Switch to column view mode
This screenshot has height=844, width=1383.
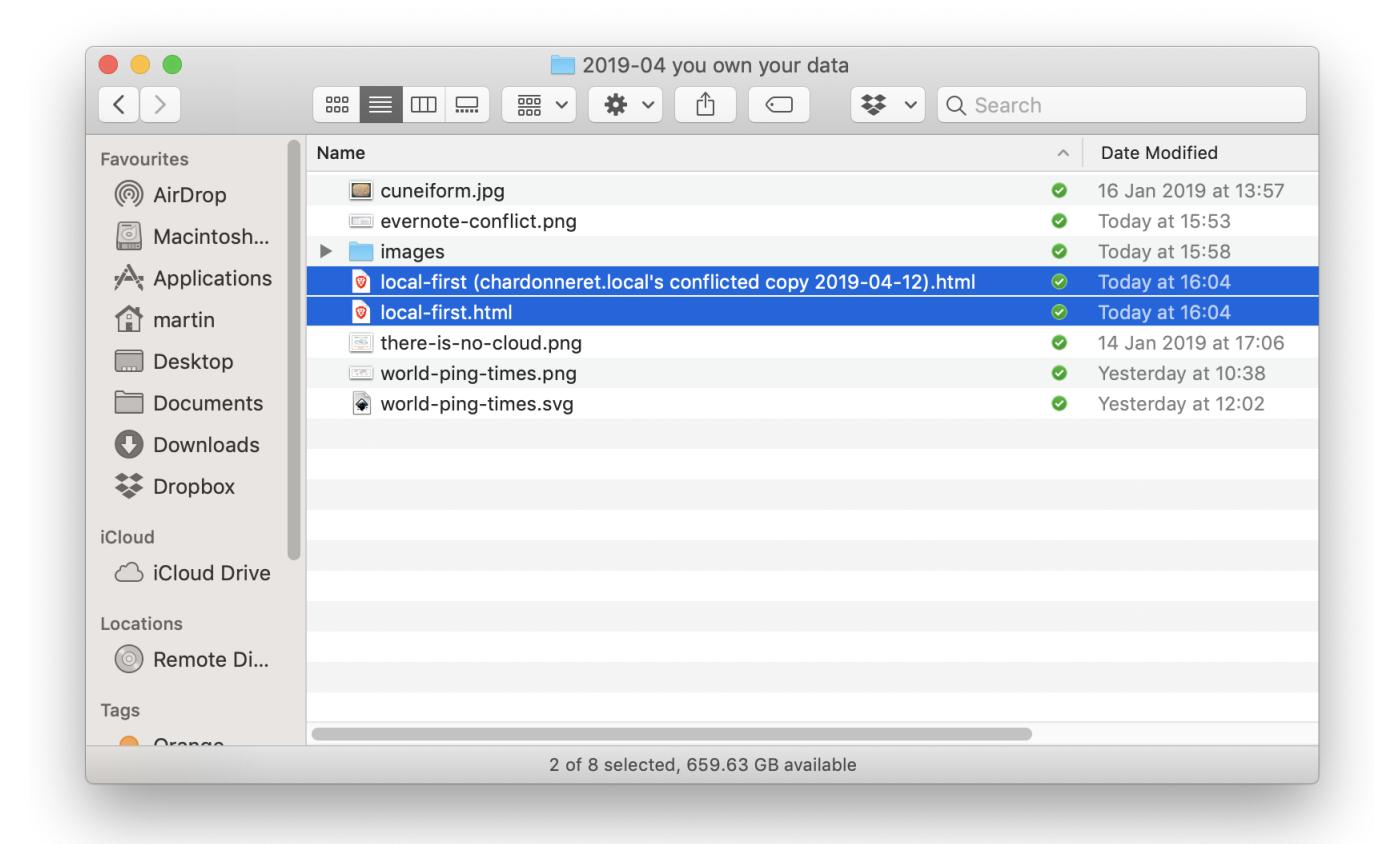pos(423,105)
